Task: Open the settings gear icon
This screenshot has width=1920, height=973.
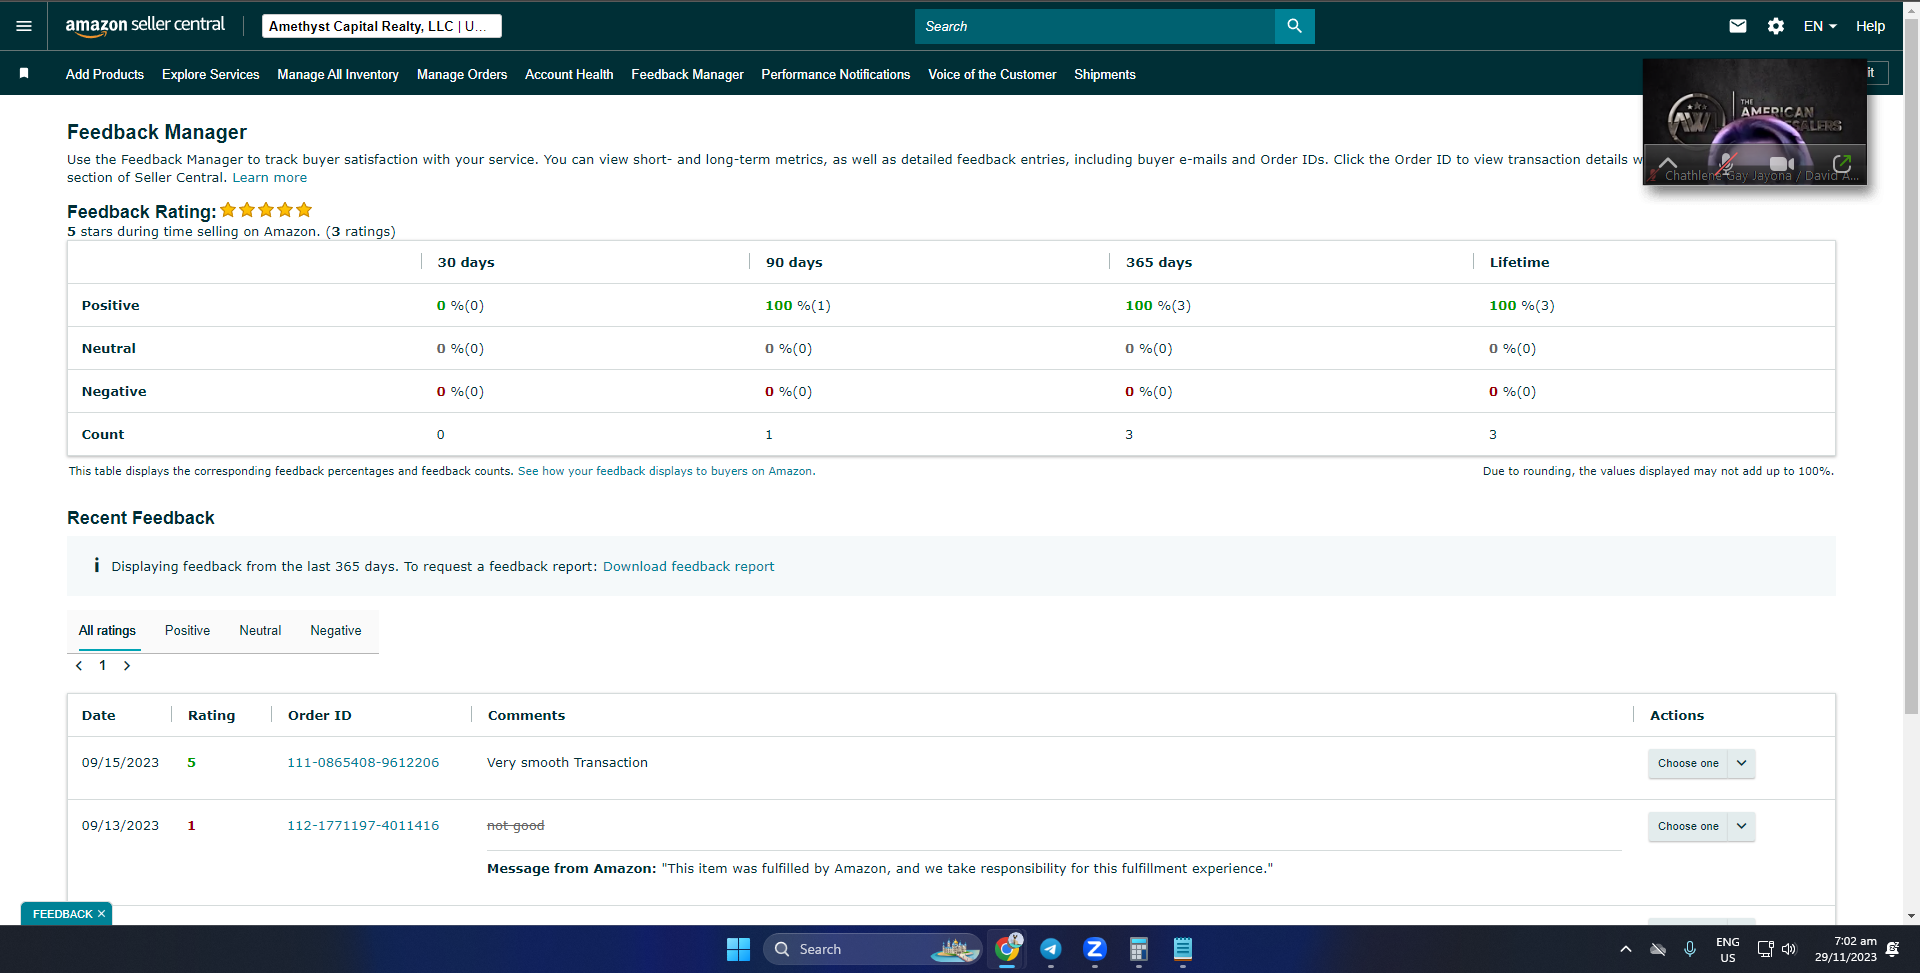Action: [1776, 26]
